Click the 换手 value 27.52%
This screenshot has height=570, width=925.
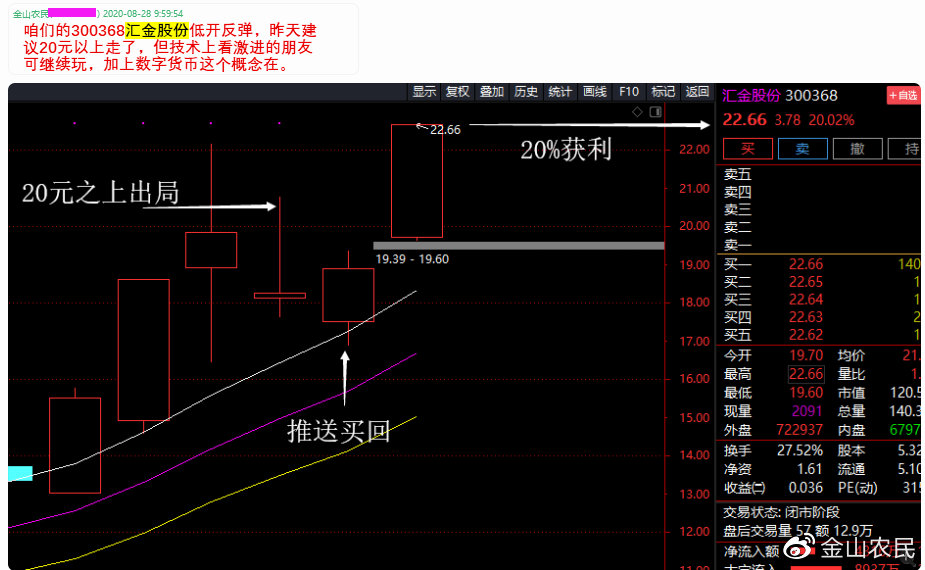tap(800, 451)
